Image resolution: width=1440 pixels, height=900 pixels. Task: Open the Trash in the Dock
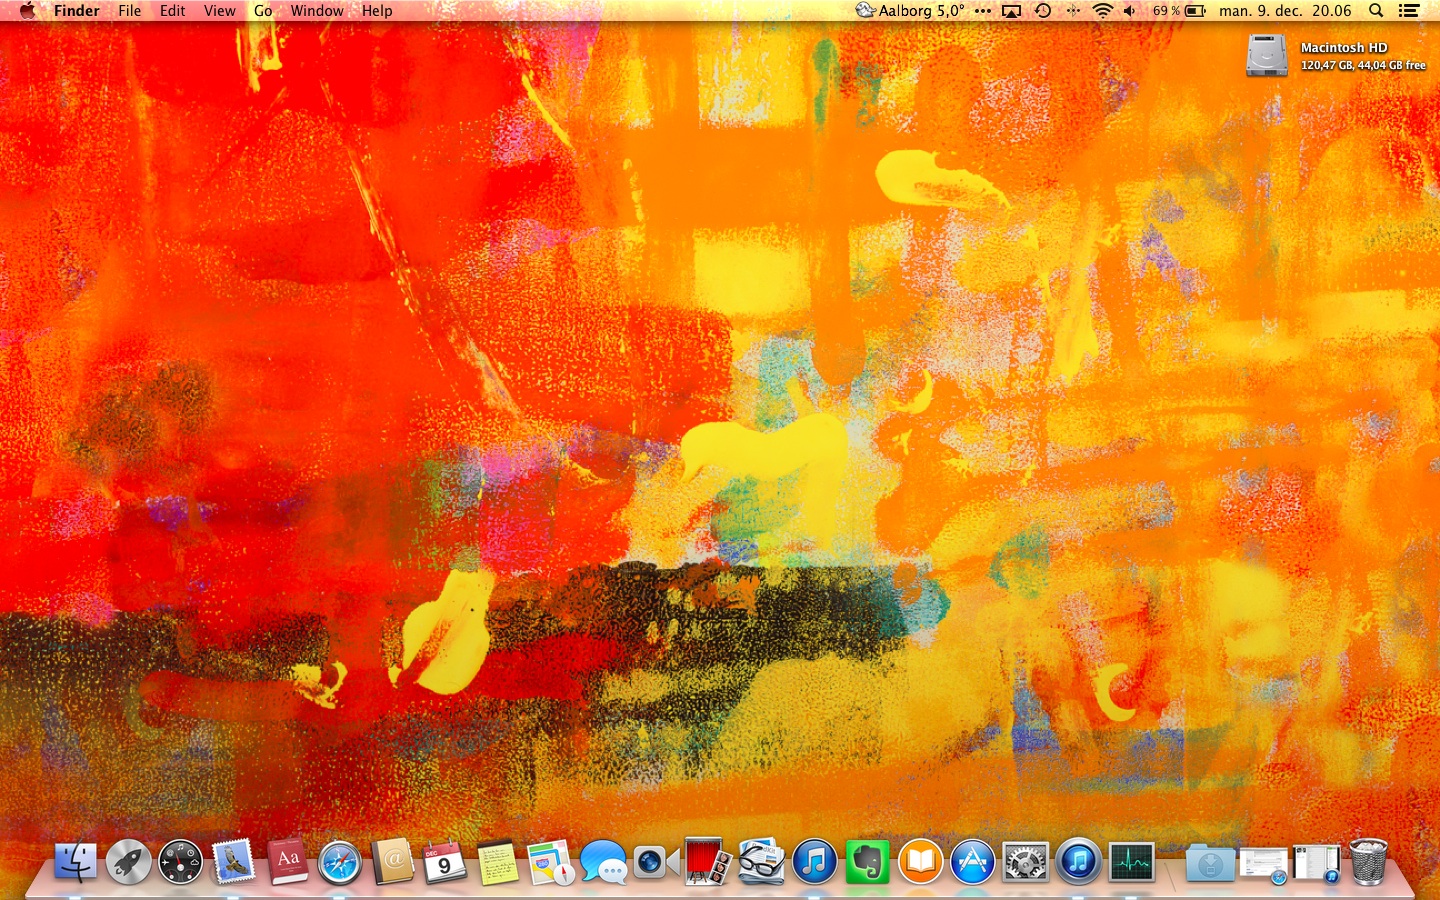[x=1368, y=862]
